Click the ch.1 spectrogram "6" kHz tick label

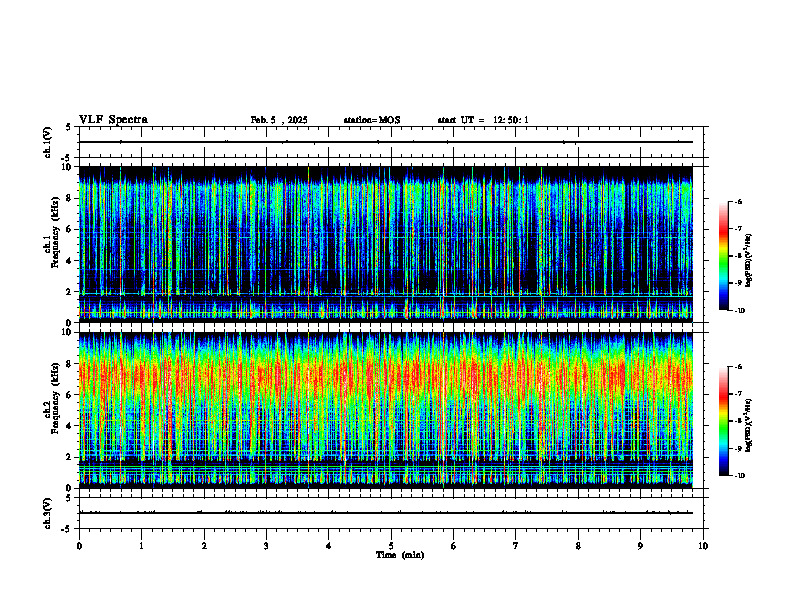pos(70,229)
